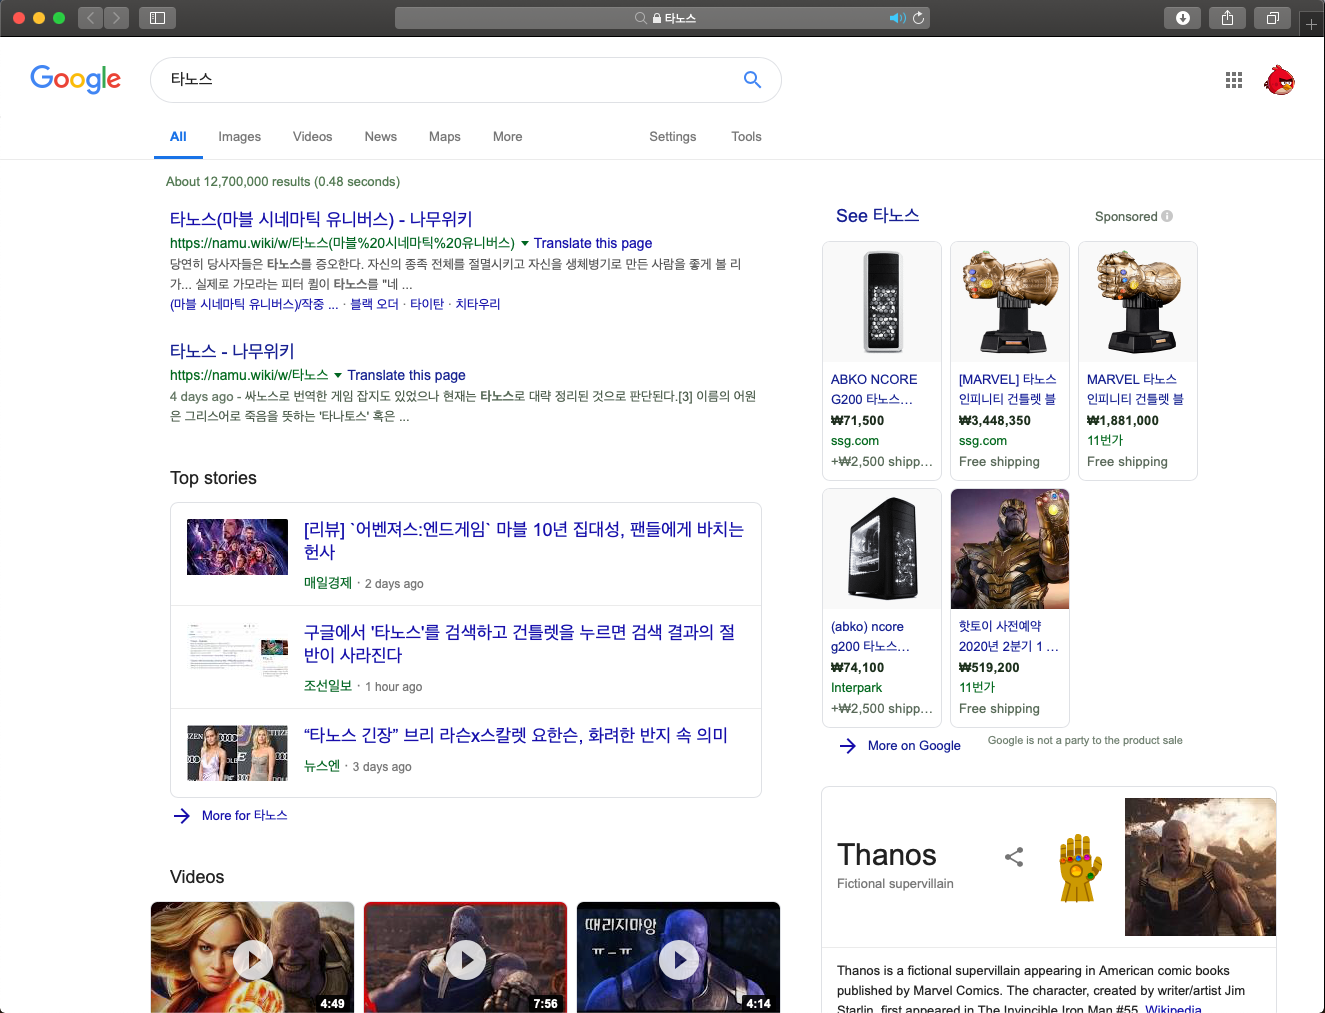Open [MARVEL] 타노스 ₩3,448,350 gauntlet product
This screenshot has width=1325, height=1013.
(1010, 361)
